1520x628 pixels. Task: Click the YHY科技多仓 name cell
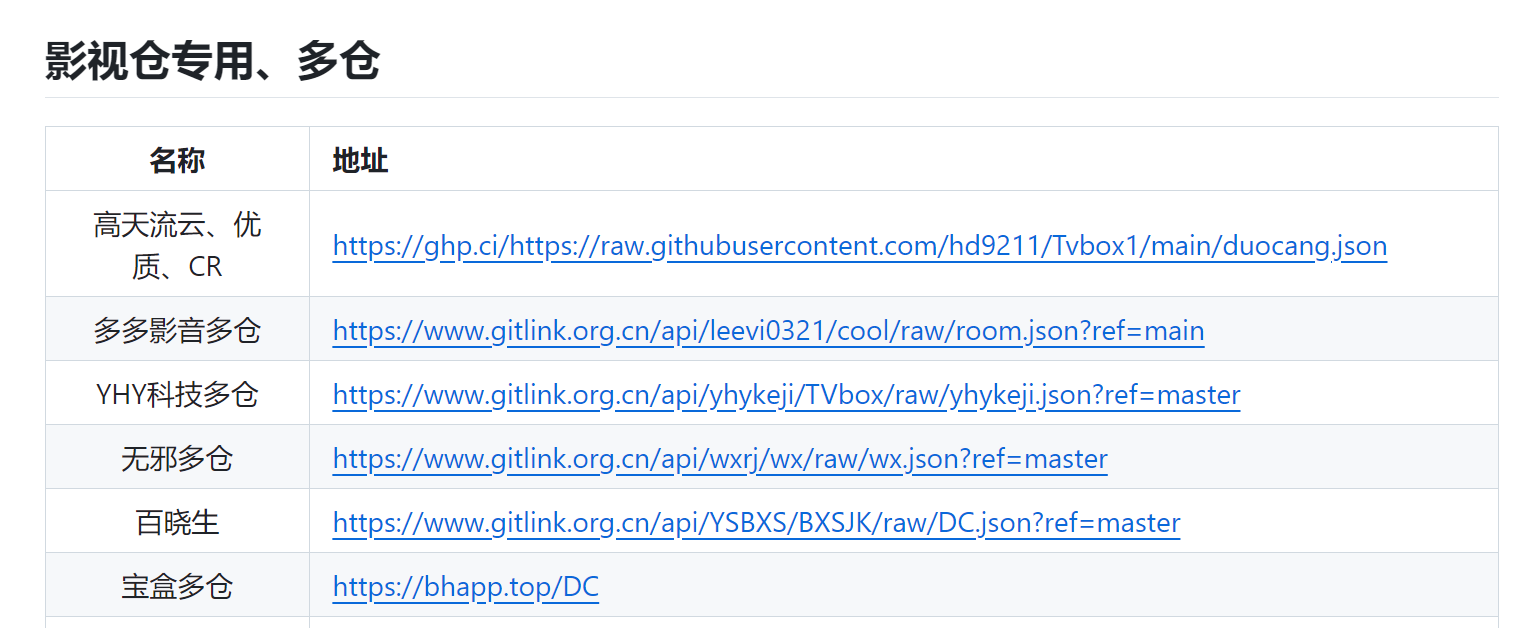pos(177,394)
